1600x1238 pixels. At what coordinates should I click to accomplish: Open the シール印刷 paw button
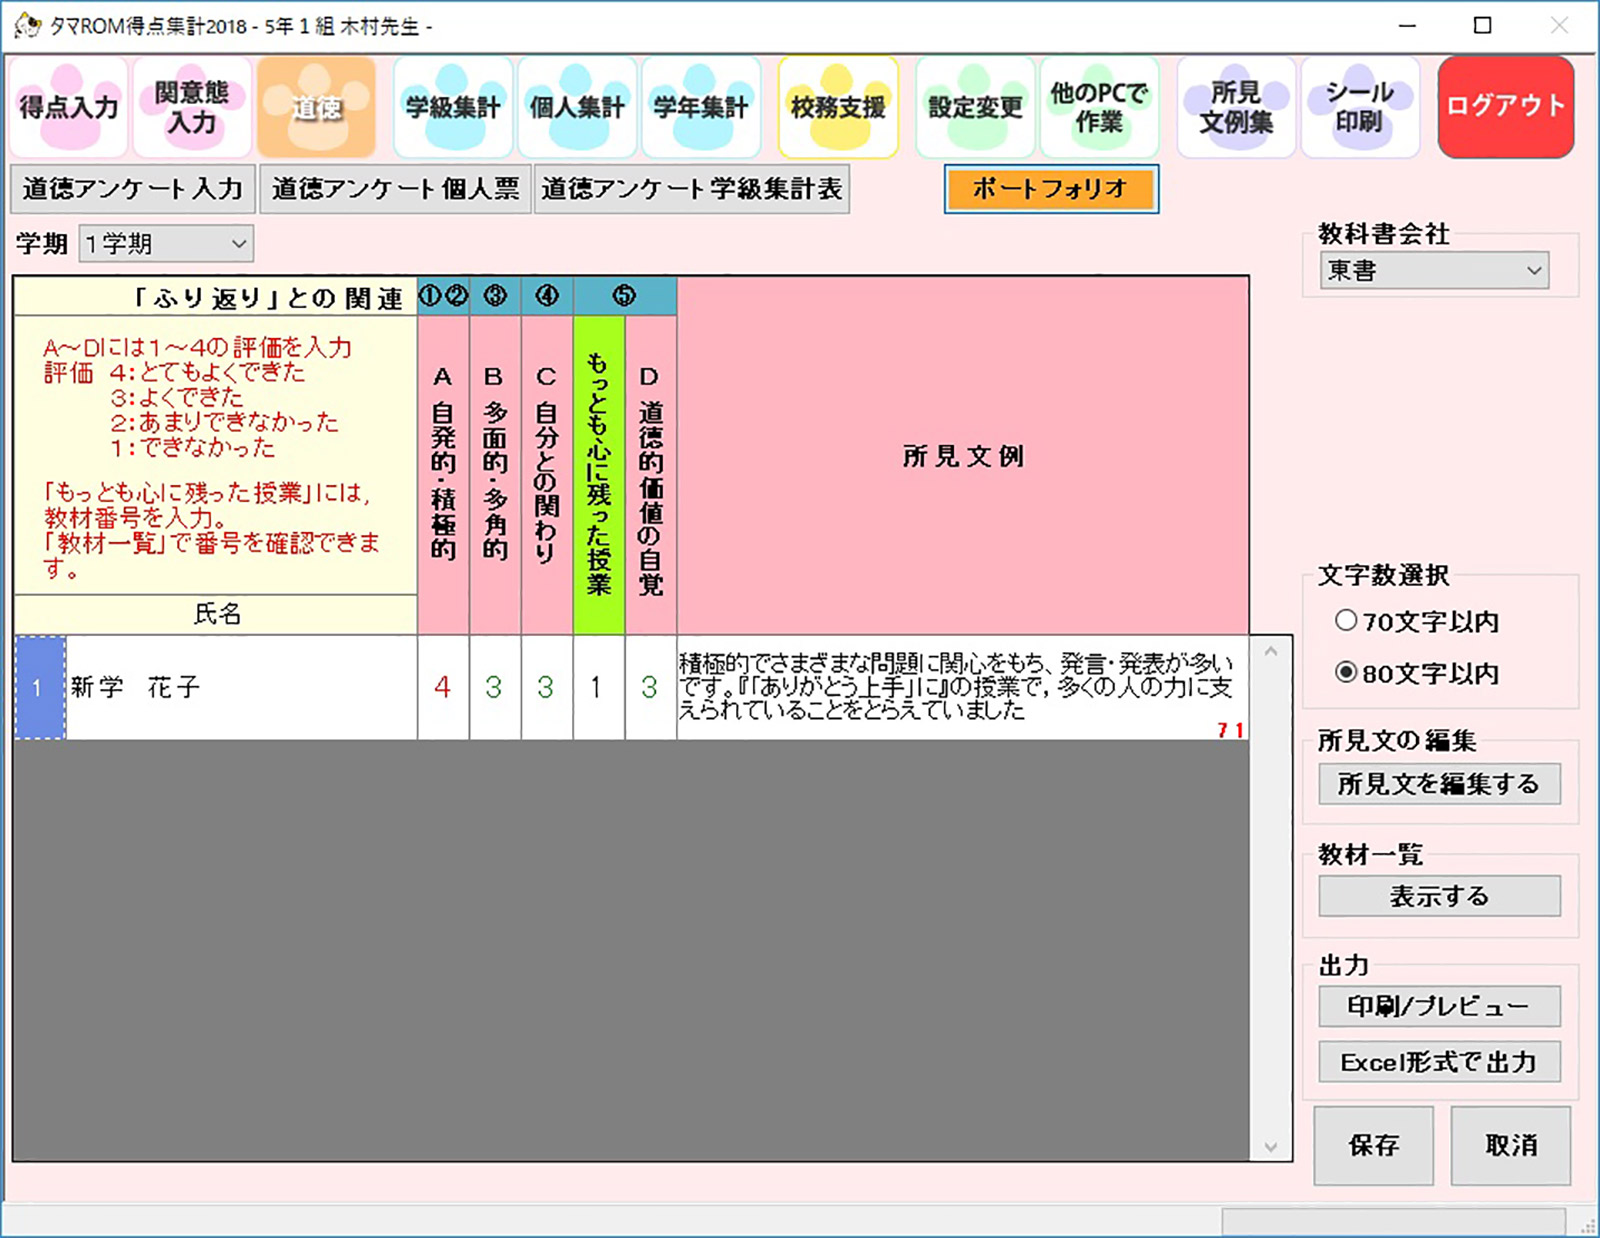[1360, 107]
